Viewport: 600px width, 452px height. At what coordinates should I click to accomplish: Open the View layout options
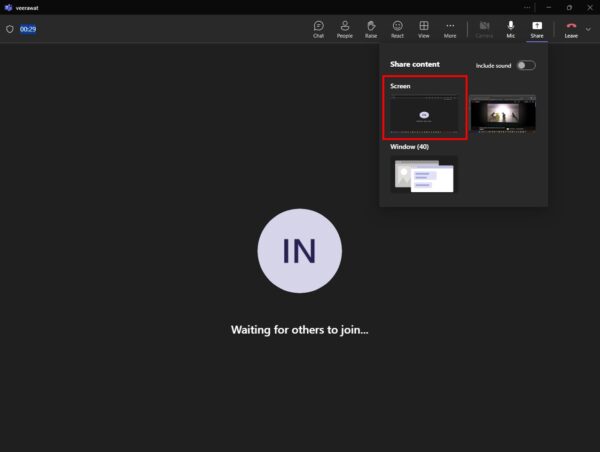click(424, 28)
